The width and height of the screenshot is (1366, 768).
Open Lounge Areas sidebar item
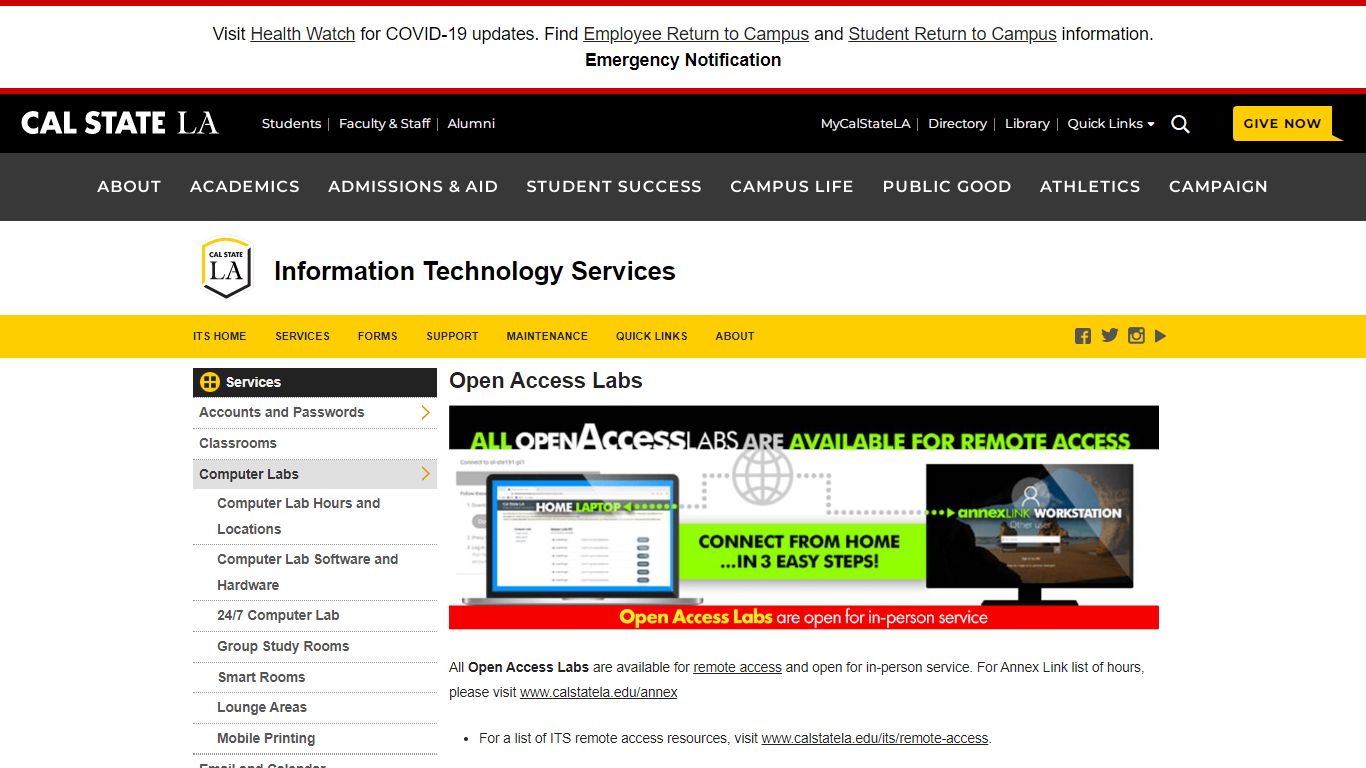tap(262, 707)
